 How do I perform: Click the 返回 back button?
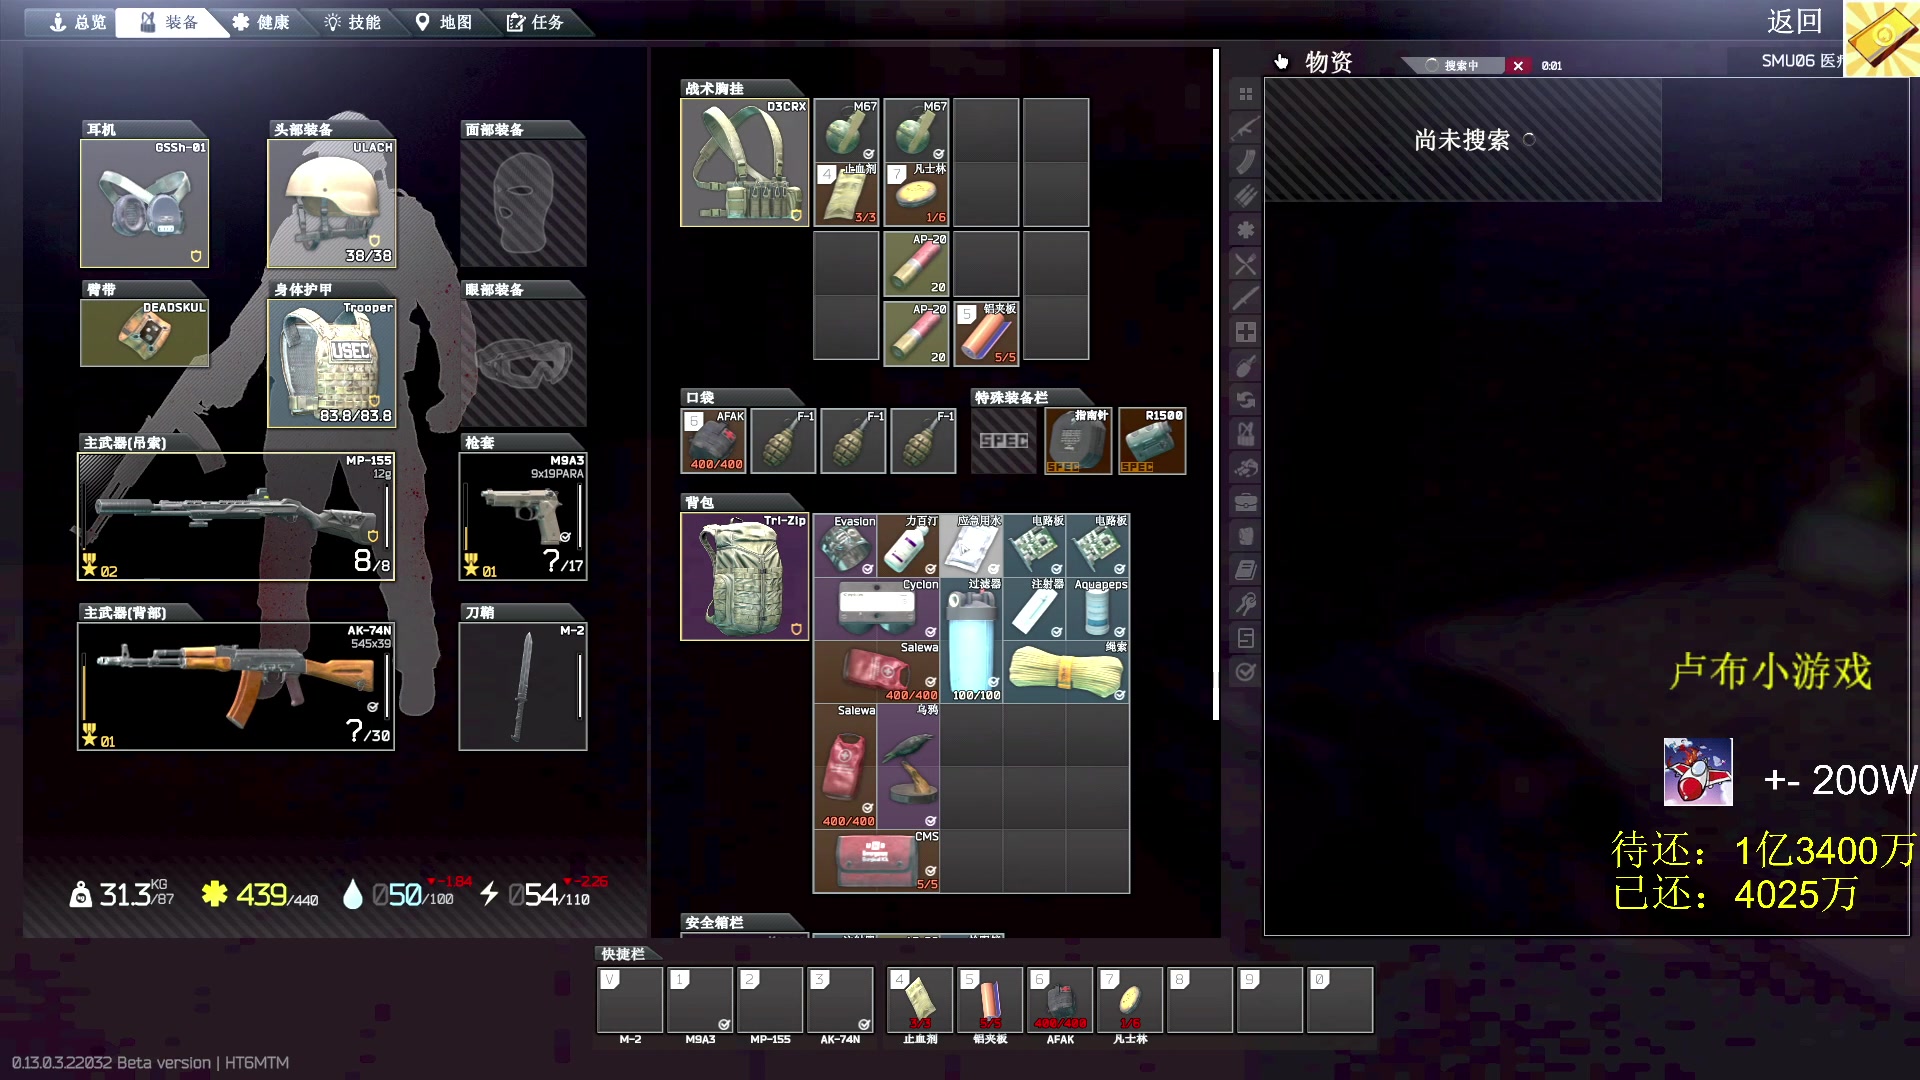[x=1794, y=22]
